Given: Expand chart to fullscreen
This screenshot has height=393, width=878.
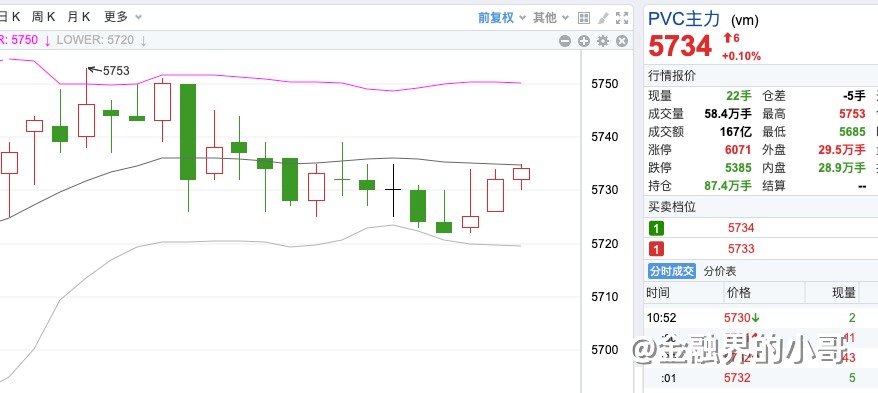Looking at the screenshot, I should tap(622, 18).
